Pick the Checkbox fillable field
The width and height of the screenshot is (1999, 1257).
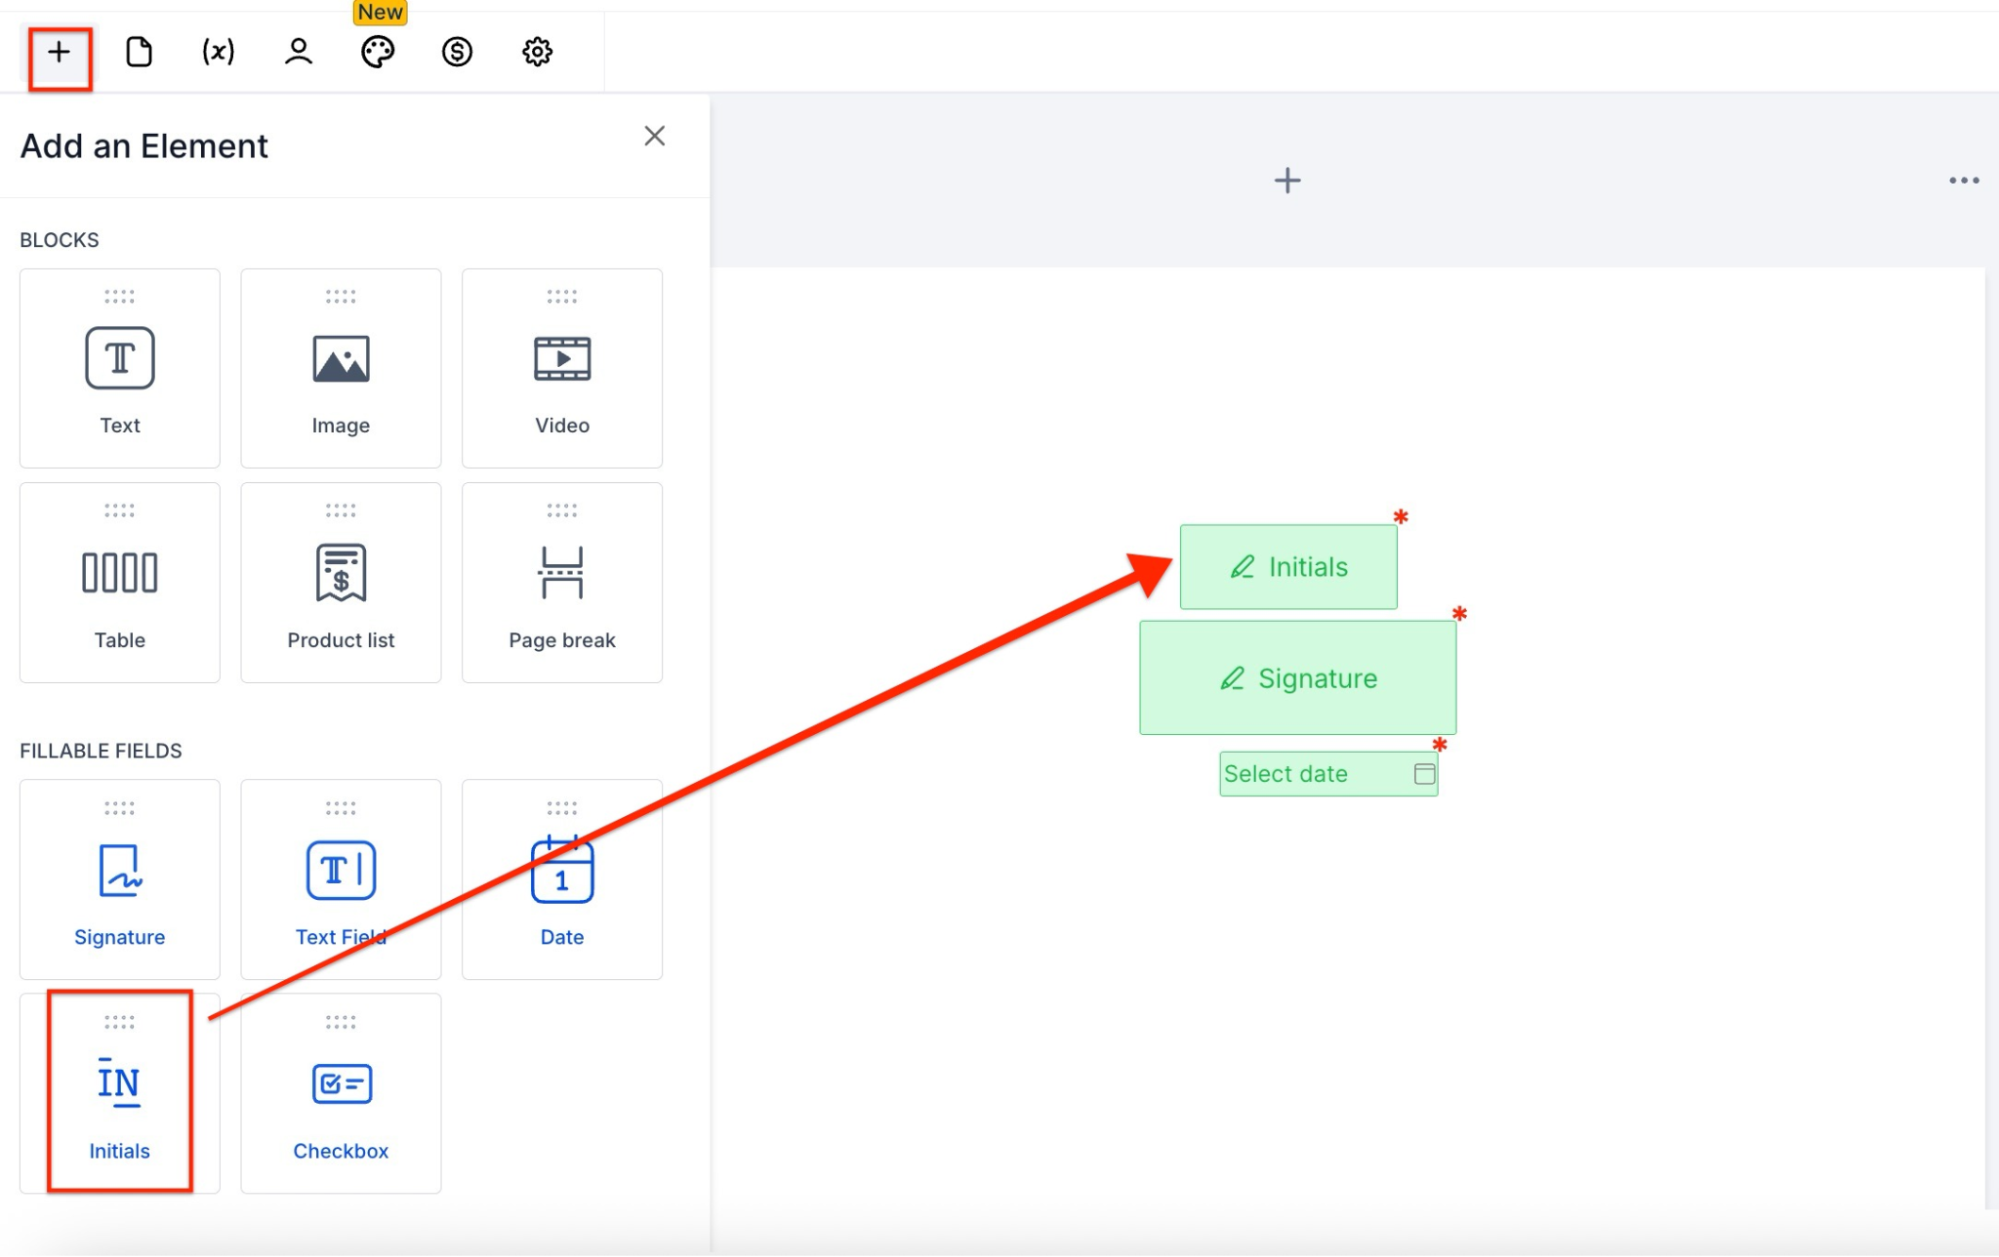[x=341, y=1093]
